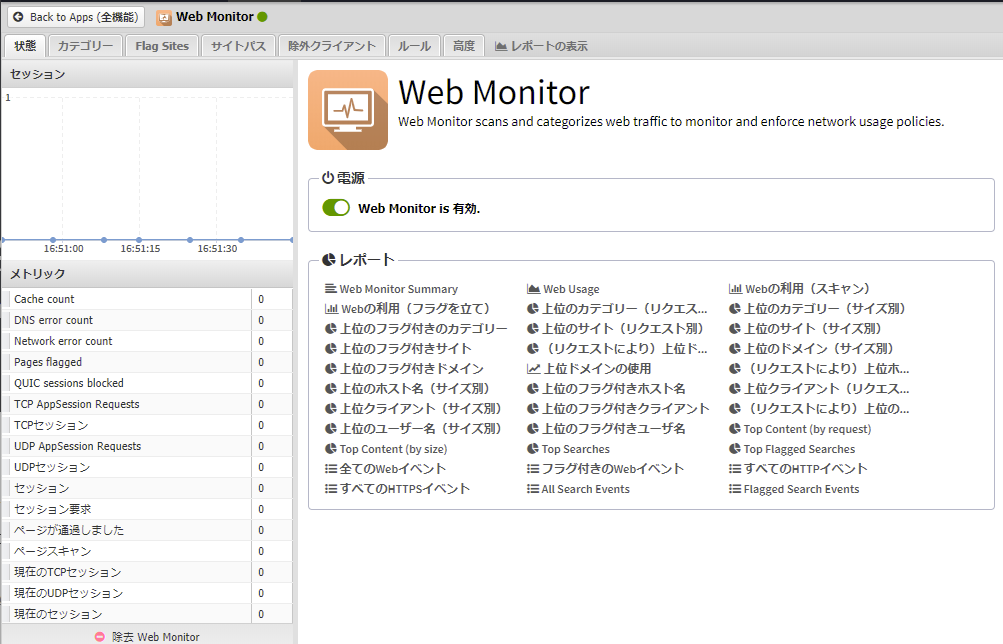The image size is (1003, 644).
Task: Select the ルール tab
Action: (414, 46)
